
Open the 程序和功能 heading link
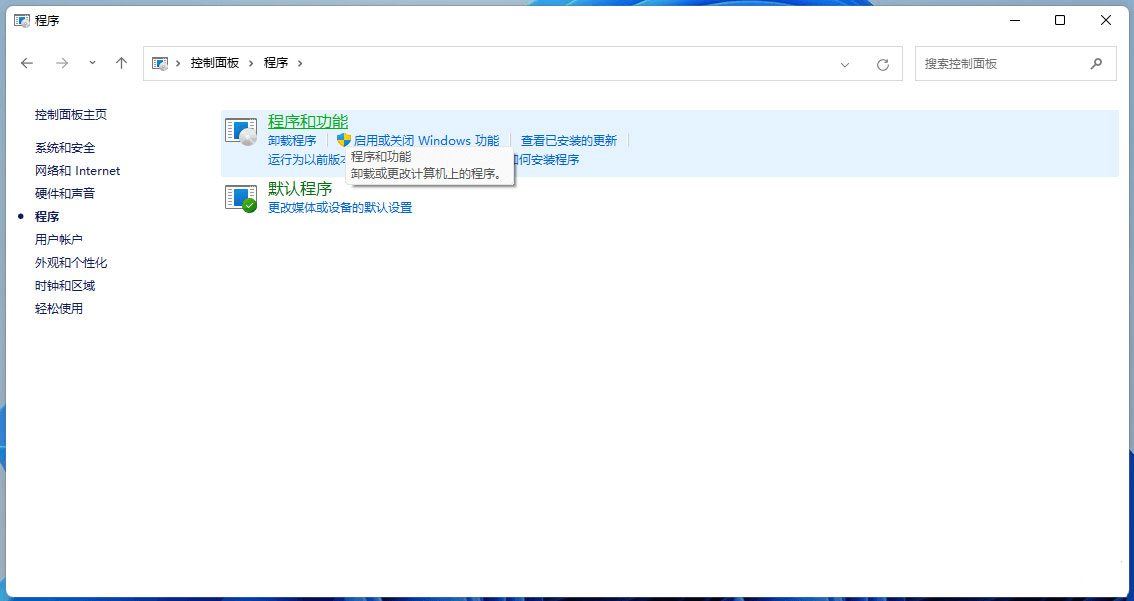[x=308, y=122]
